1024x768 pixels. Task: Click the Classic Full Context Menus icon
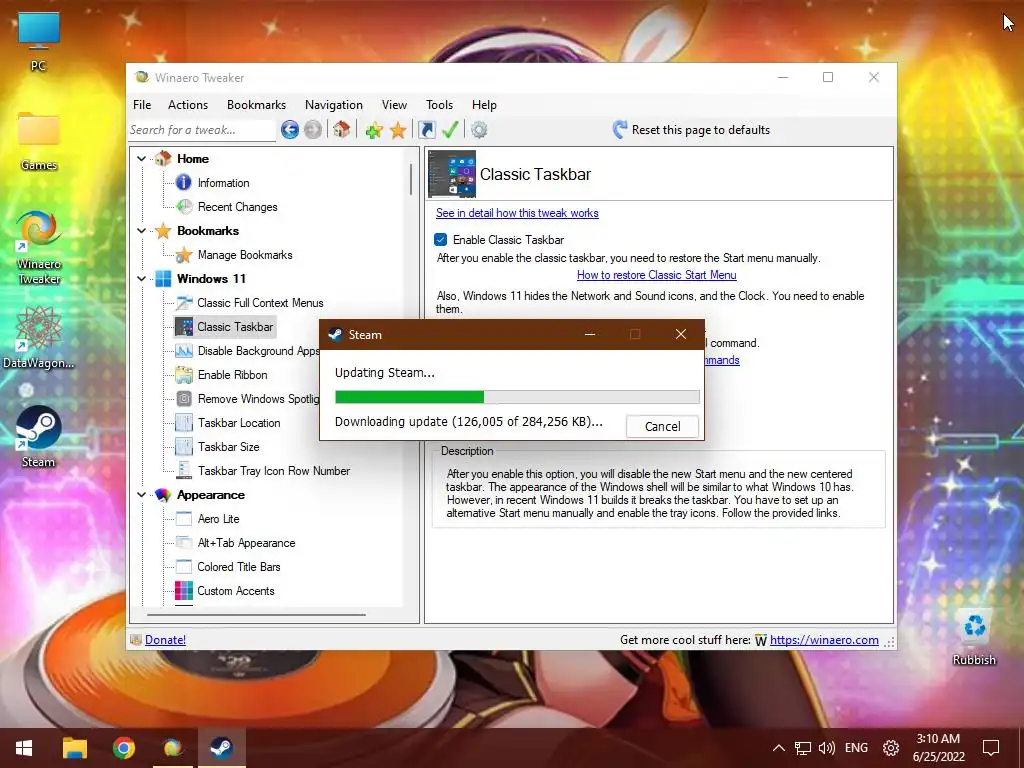184,302
